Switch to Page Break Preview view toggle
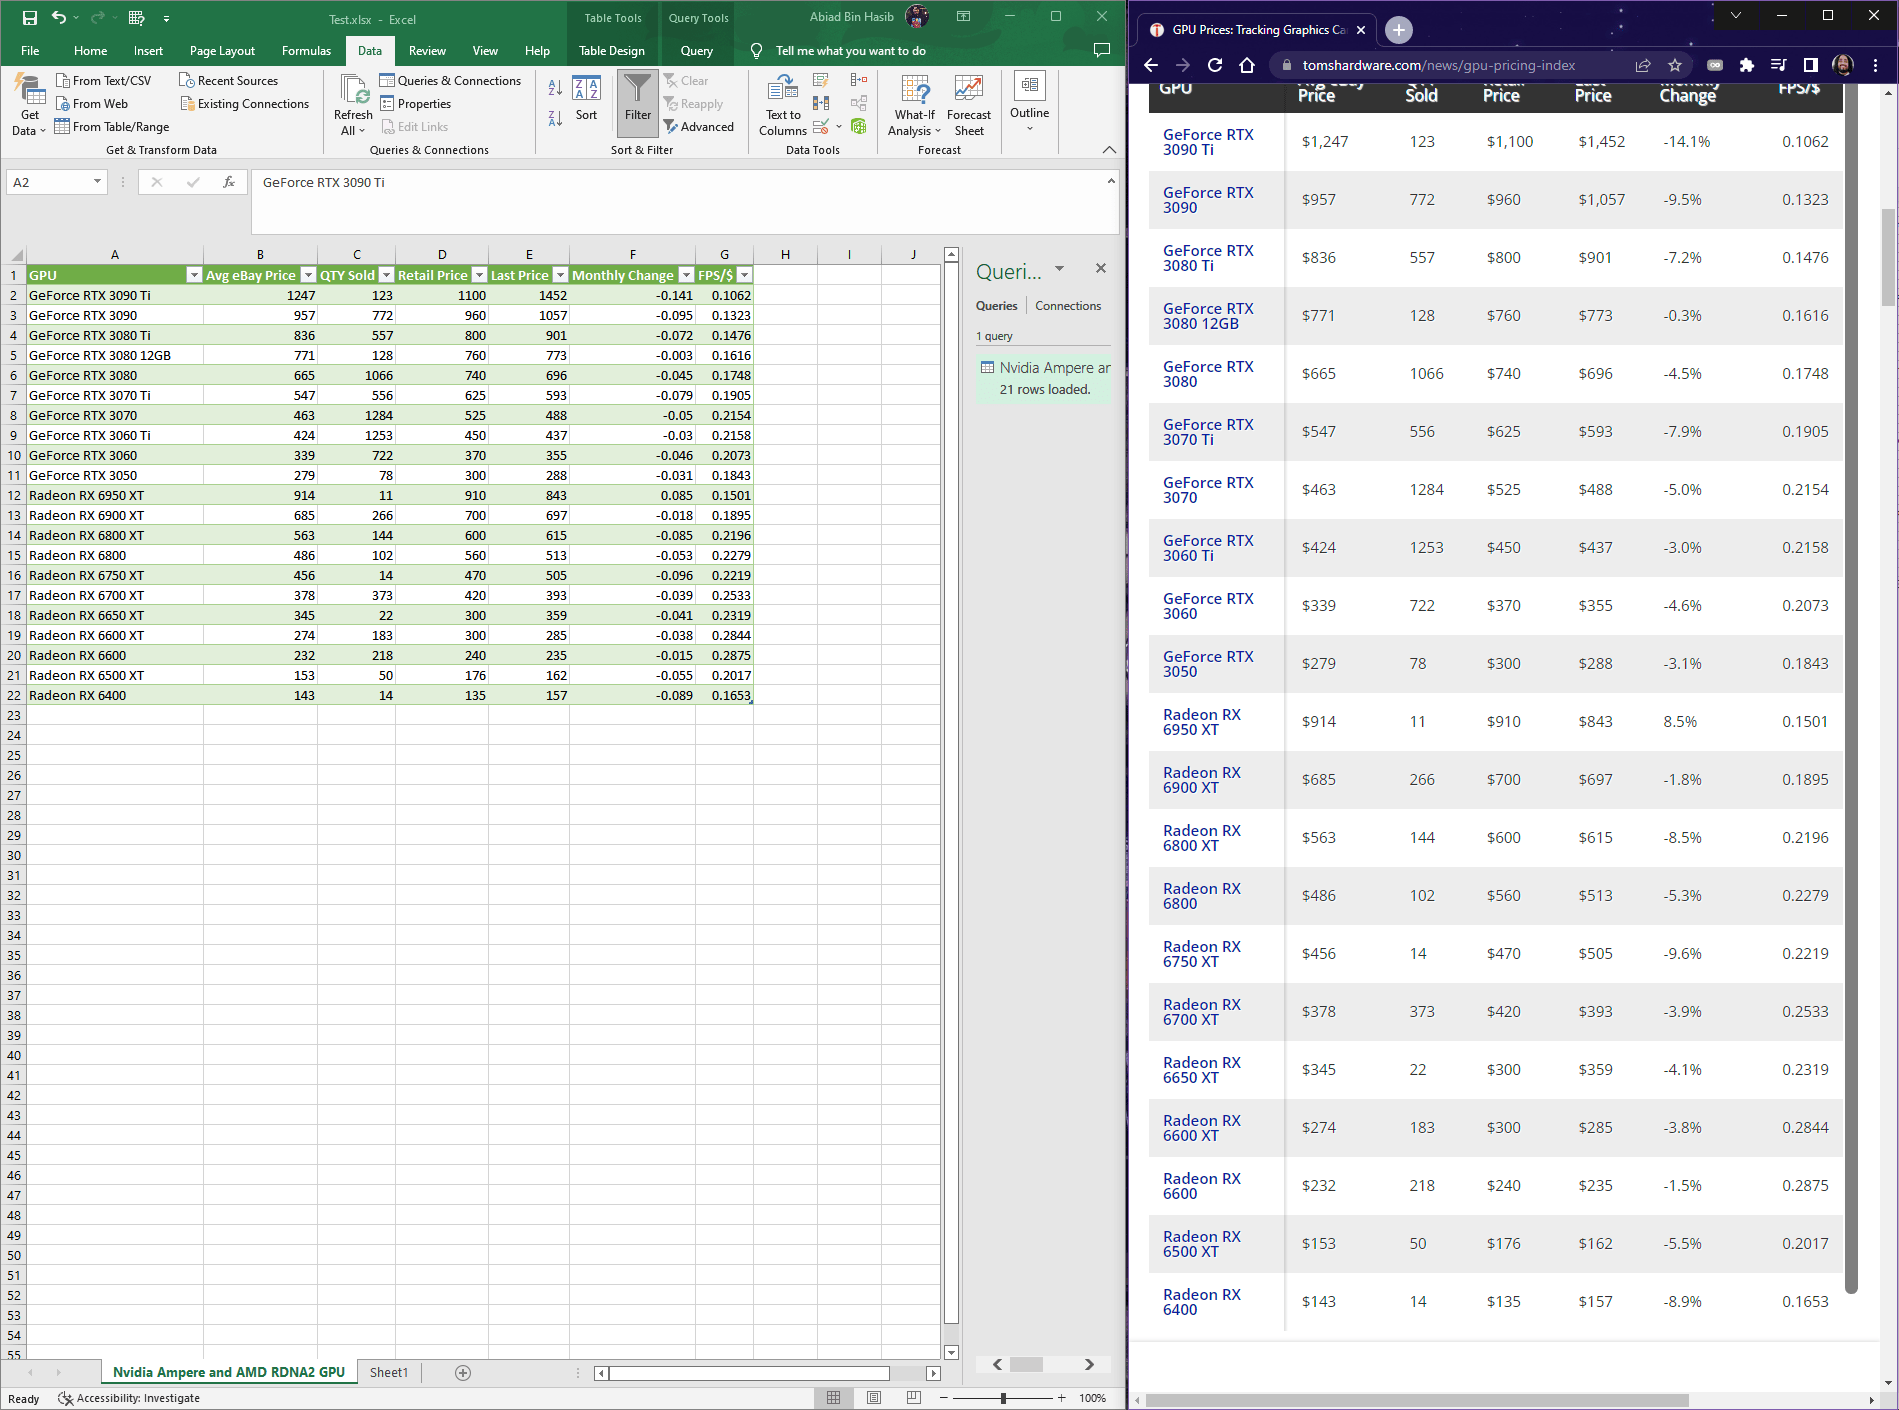 913,1398
